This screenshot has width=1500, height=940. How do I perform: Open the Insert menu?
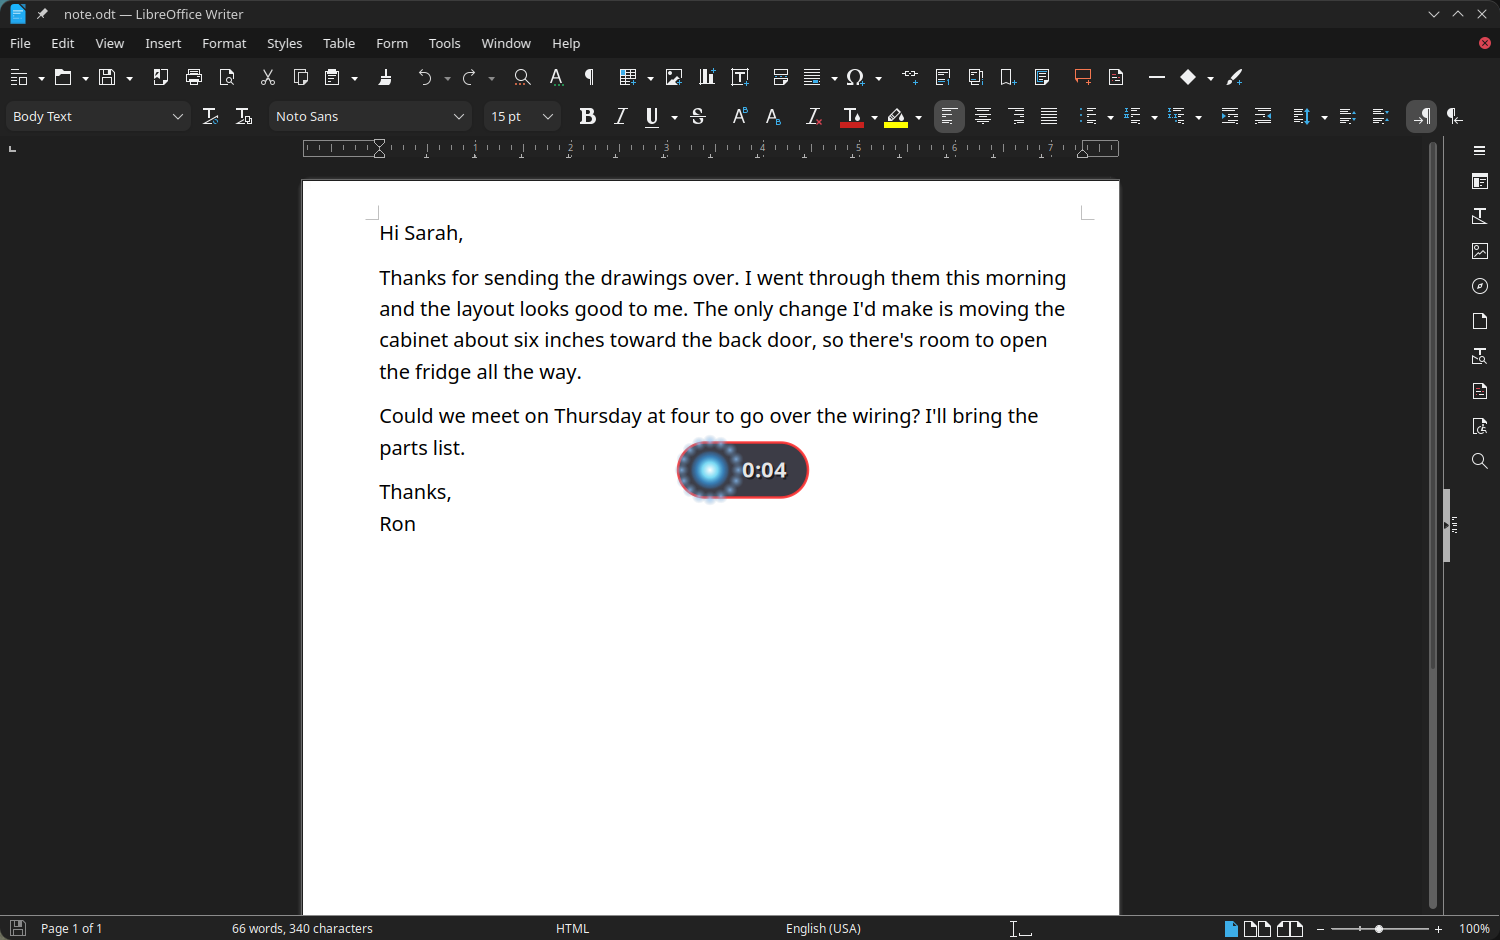[x=163, y=43]
